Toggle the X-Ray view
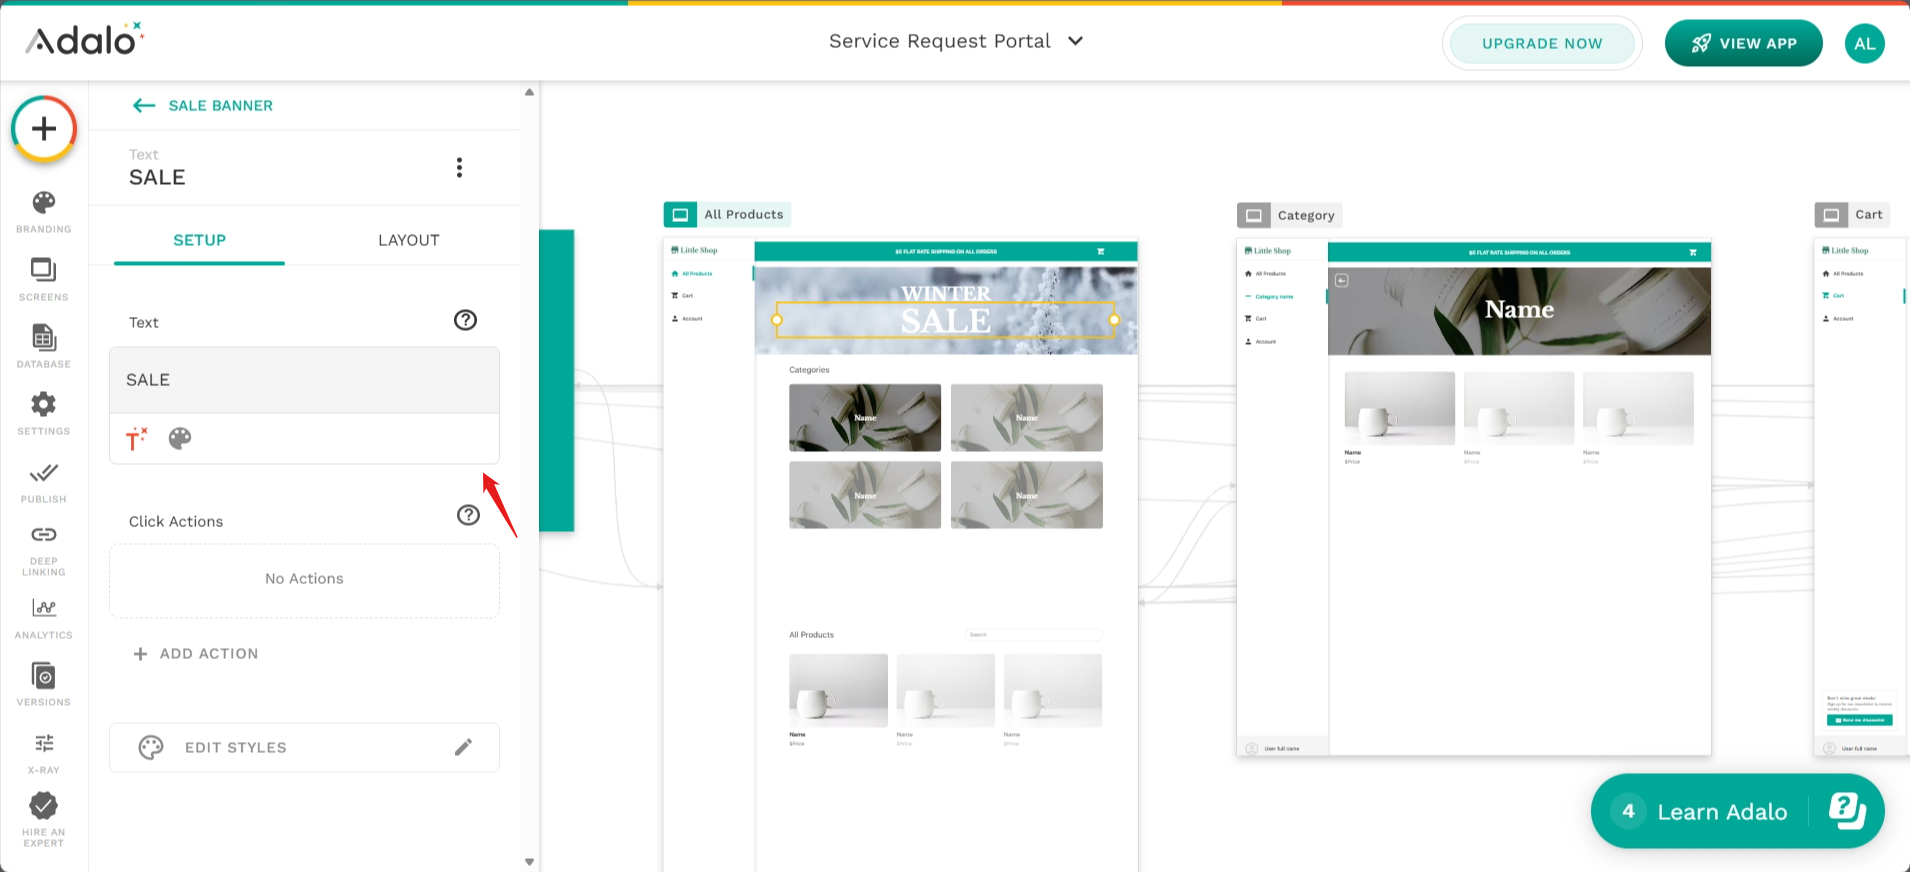 click(x=44, y=753)
